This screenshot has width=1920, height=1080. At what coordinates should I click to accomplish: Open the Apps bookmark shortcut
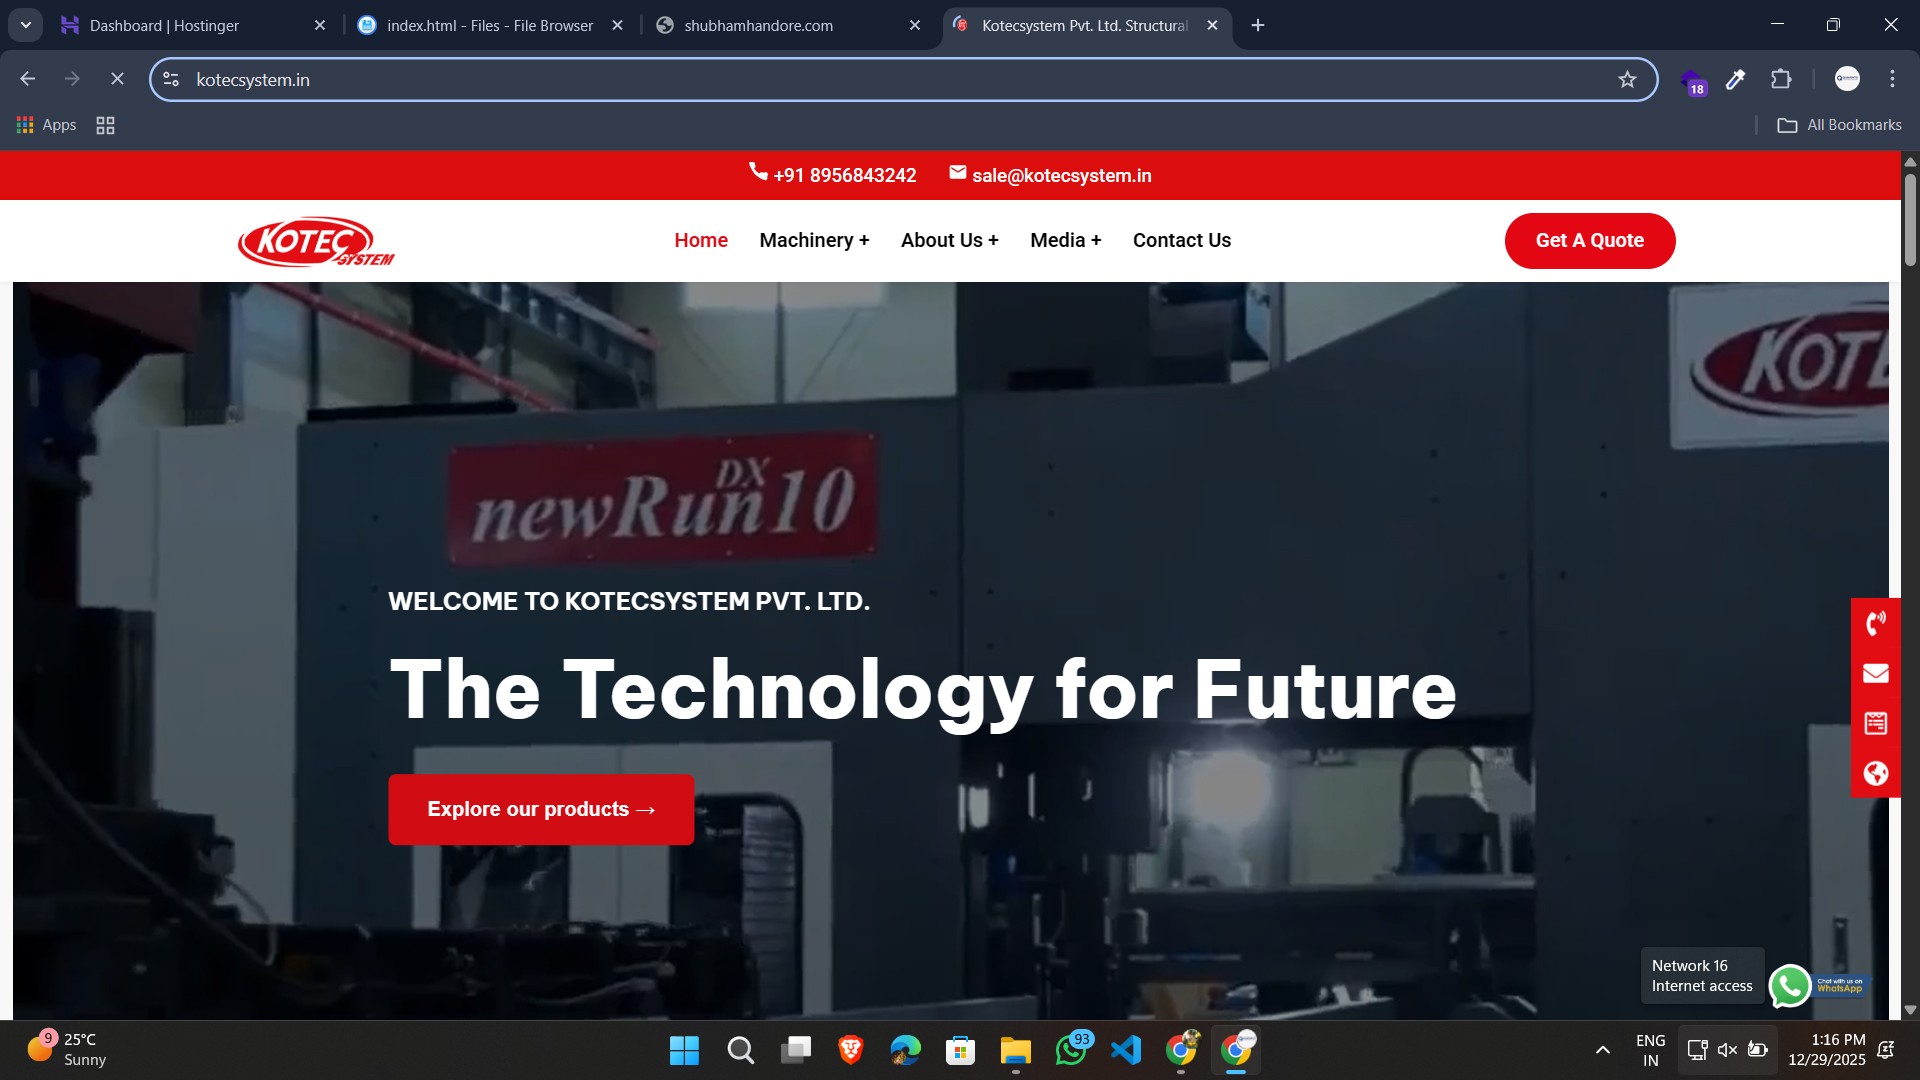pyautogui.click(x=46, y=125)
